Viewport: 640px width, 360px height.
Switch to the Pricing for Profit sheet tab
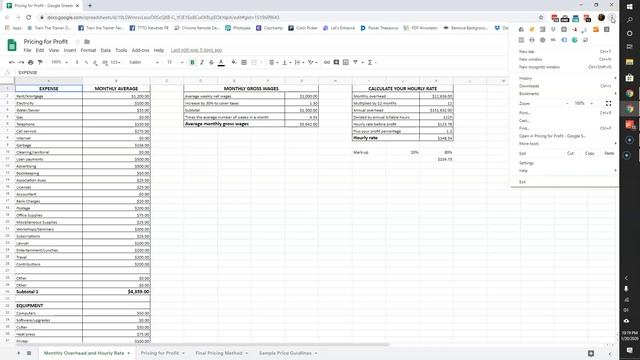162,353
